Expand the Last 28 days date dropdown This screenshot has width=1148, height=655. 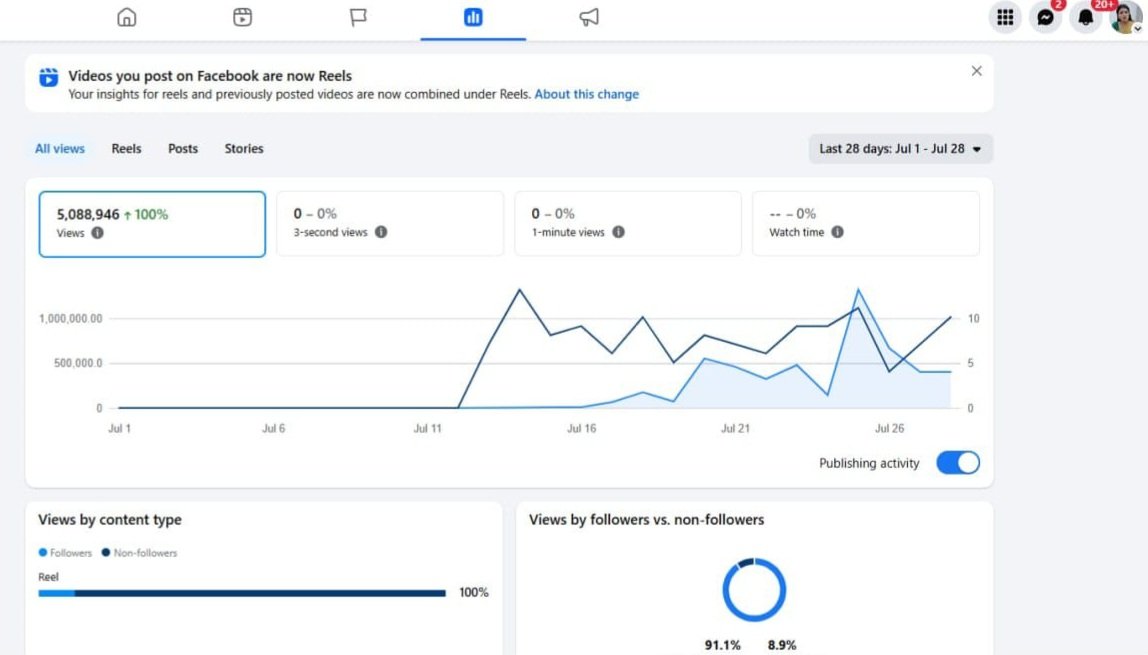pyautogui.click(x=901, y=149)
